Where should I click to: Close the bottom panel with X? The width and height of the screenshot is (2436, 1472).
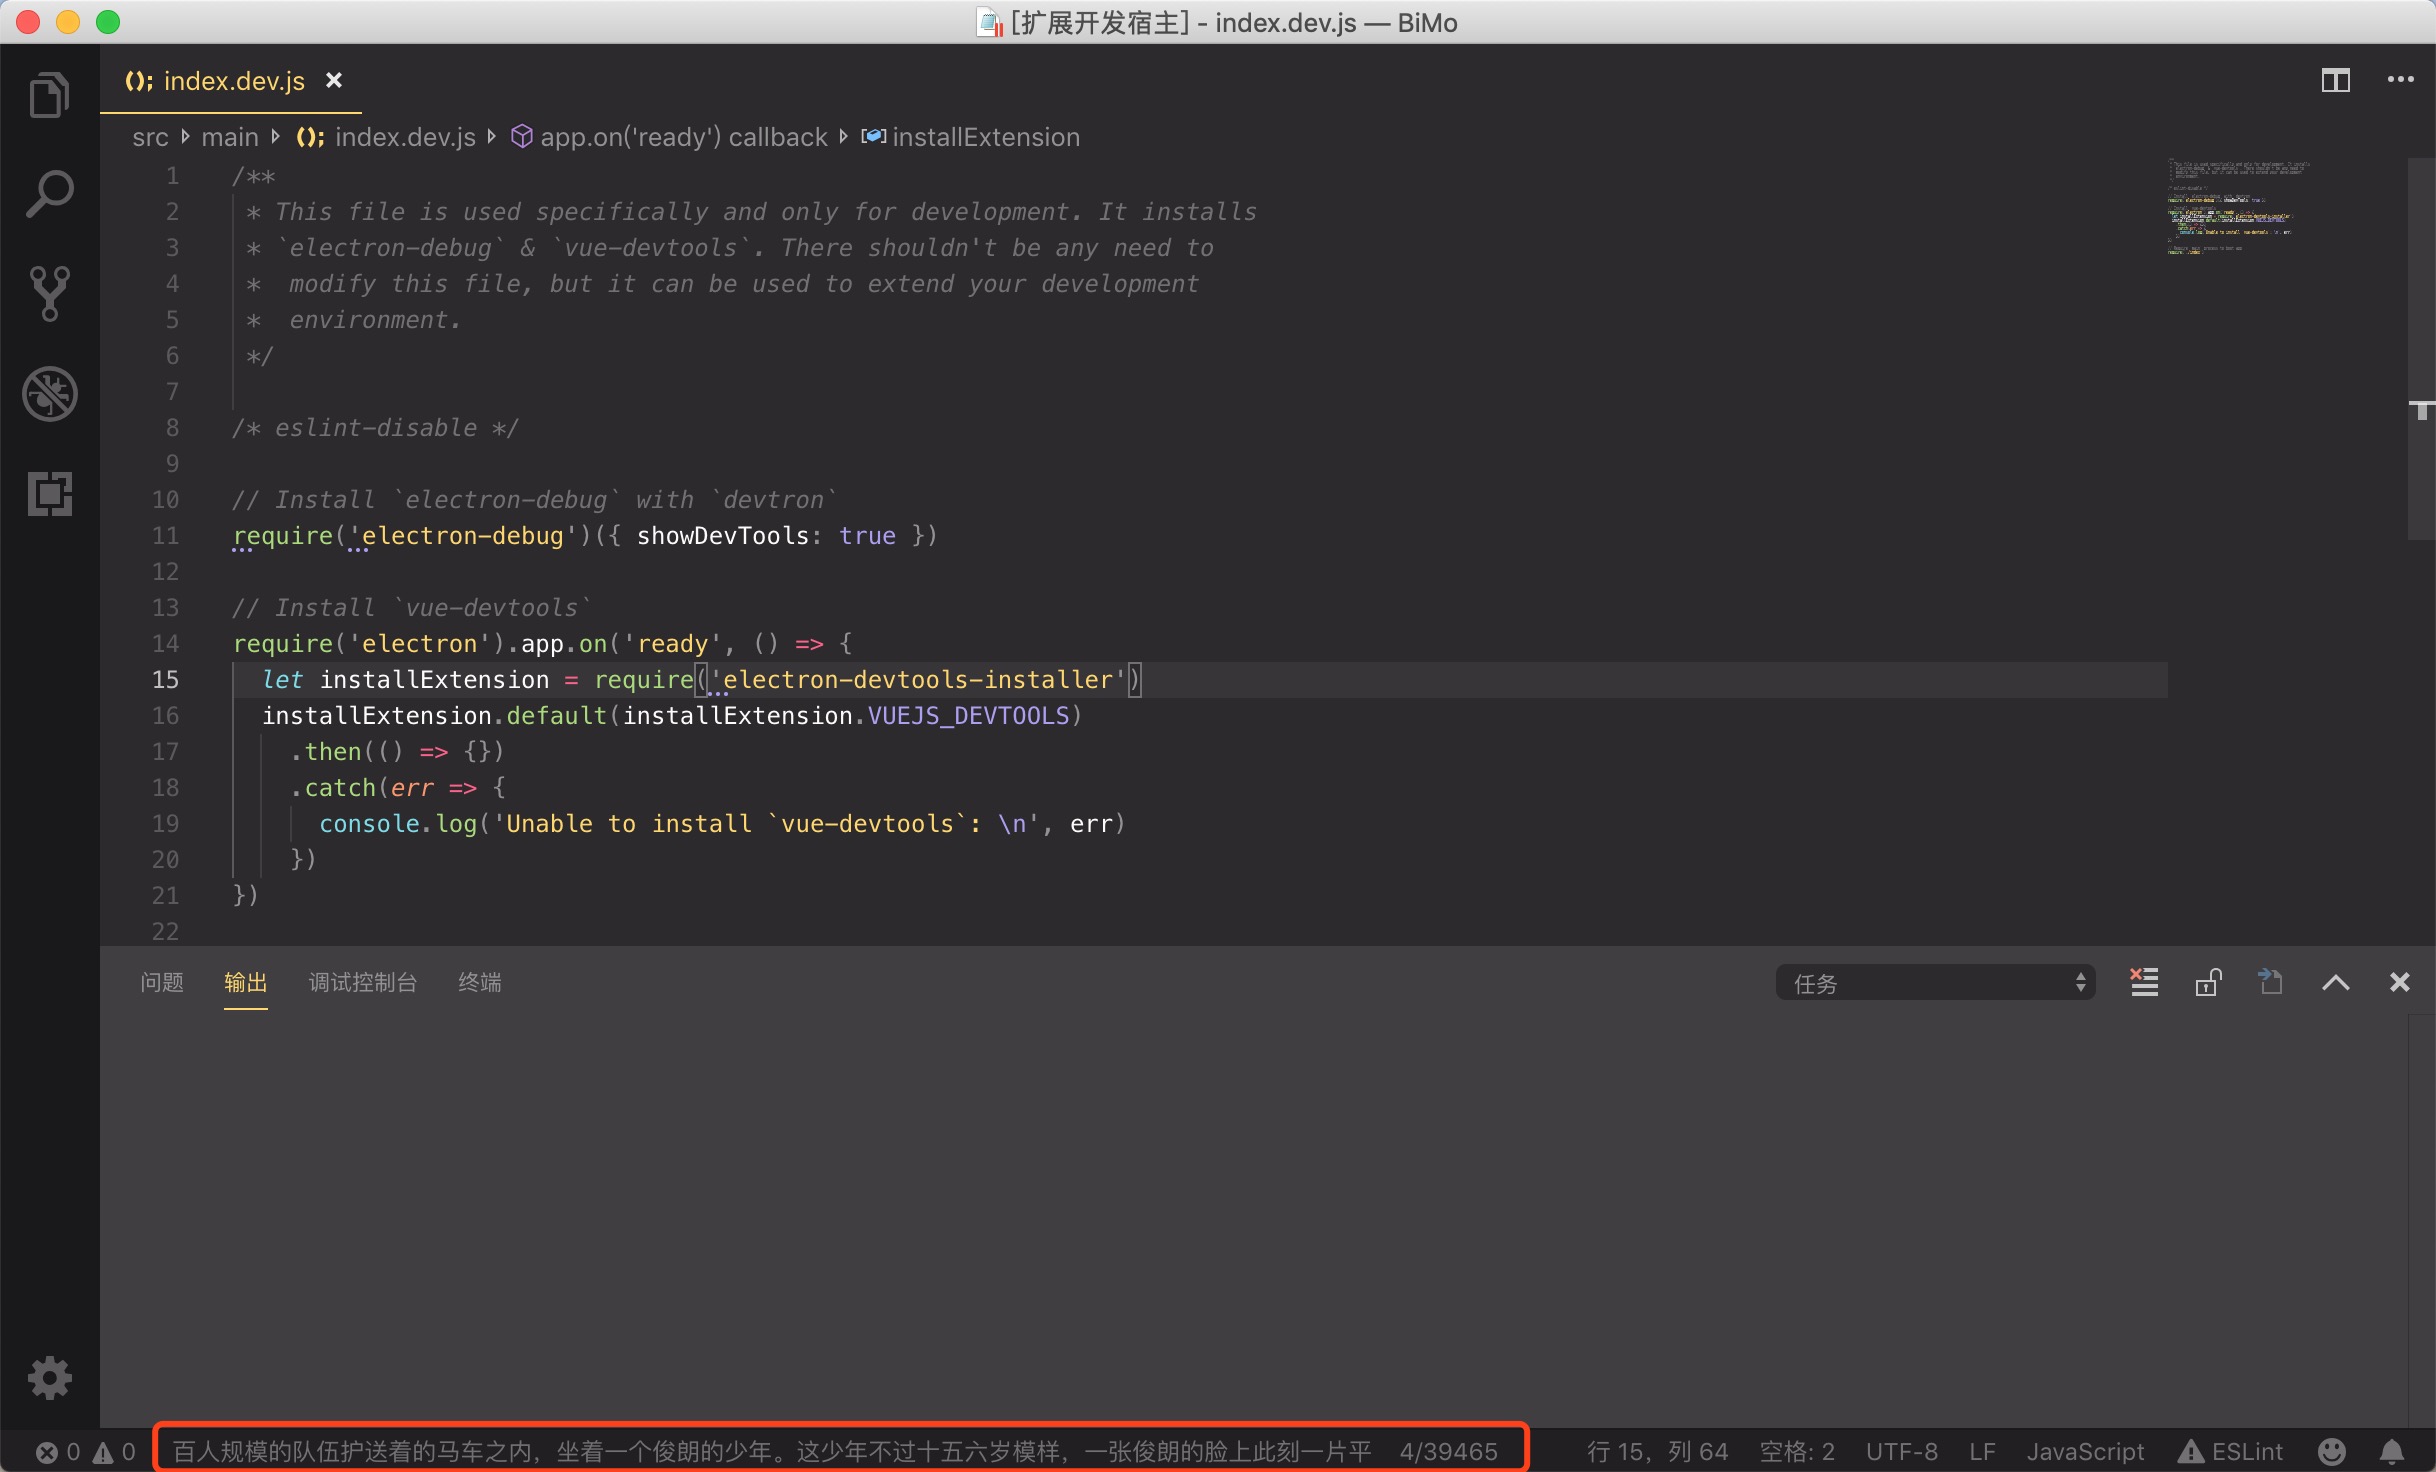click(x=2399, y=982)
